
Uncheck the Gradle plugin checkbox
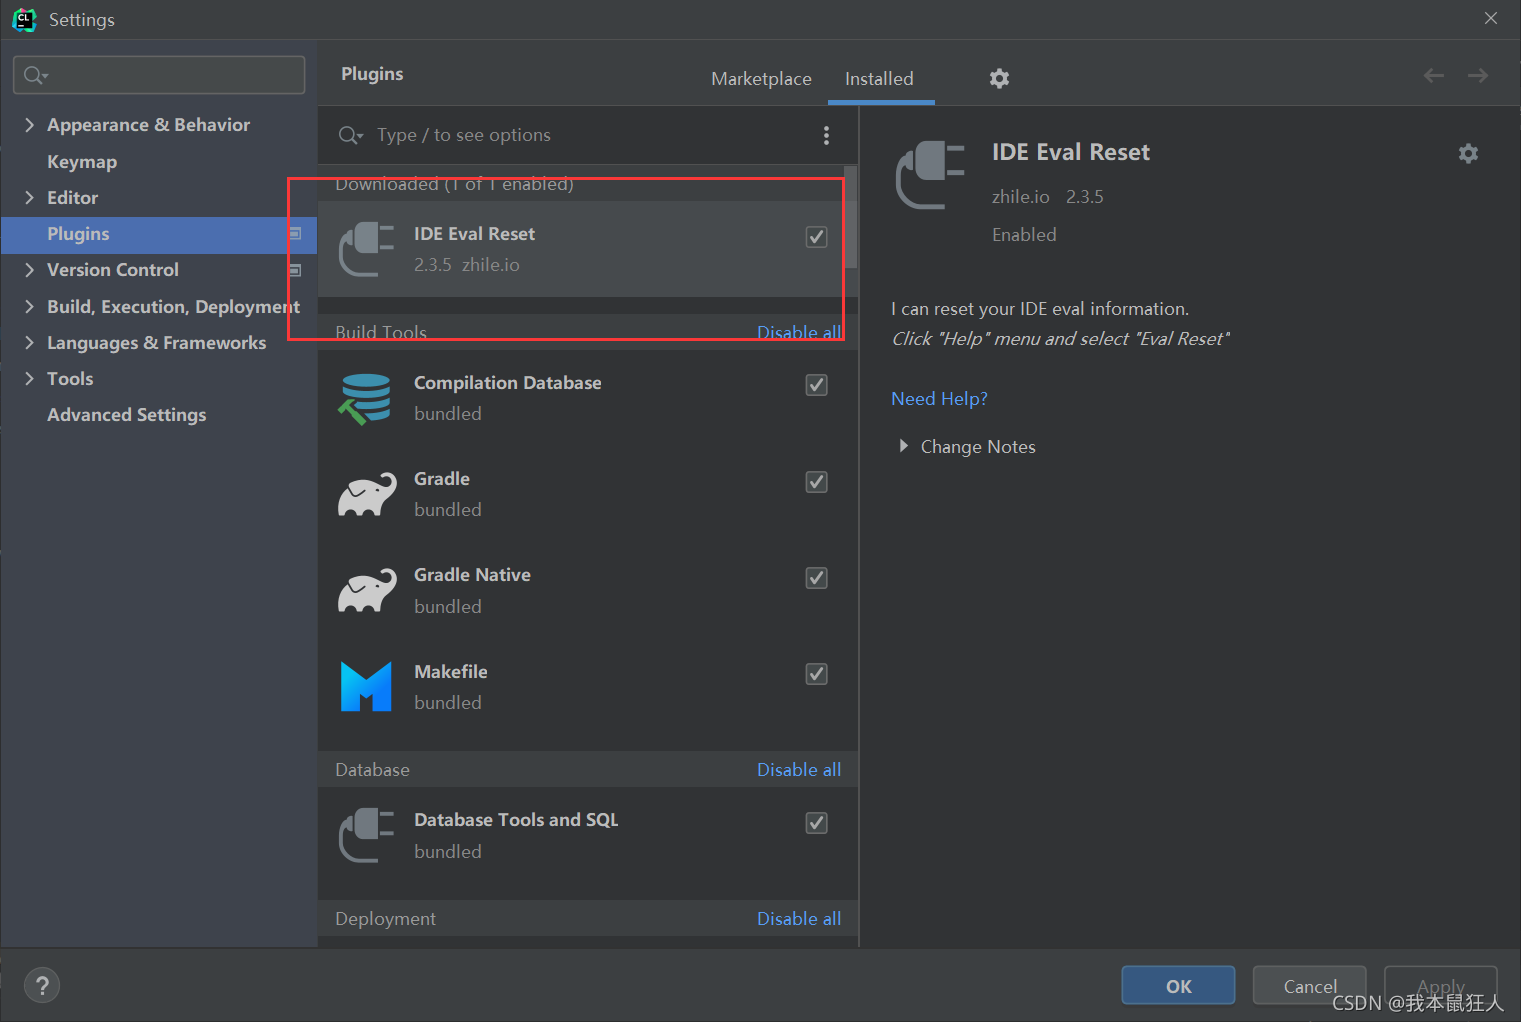tap(817, 482)
